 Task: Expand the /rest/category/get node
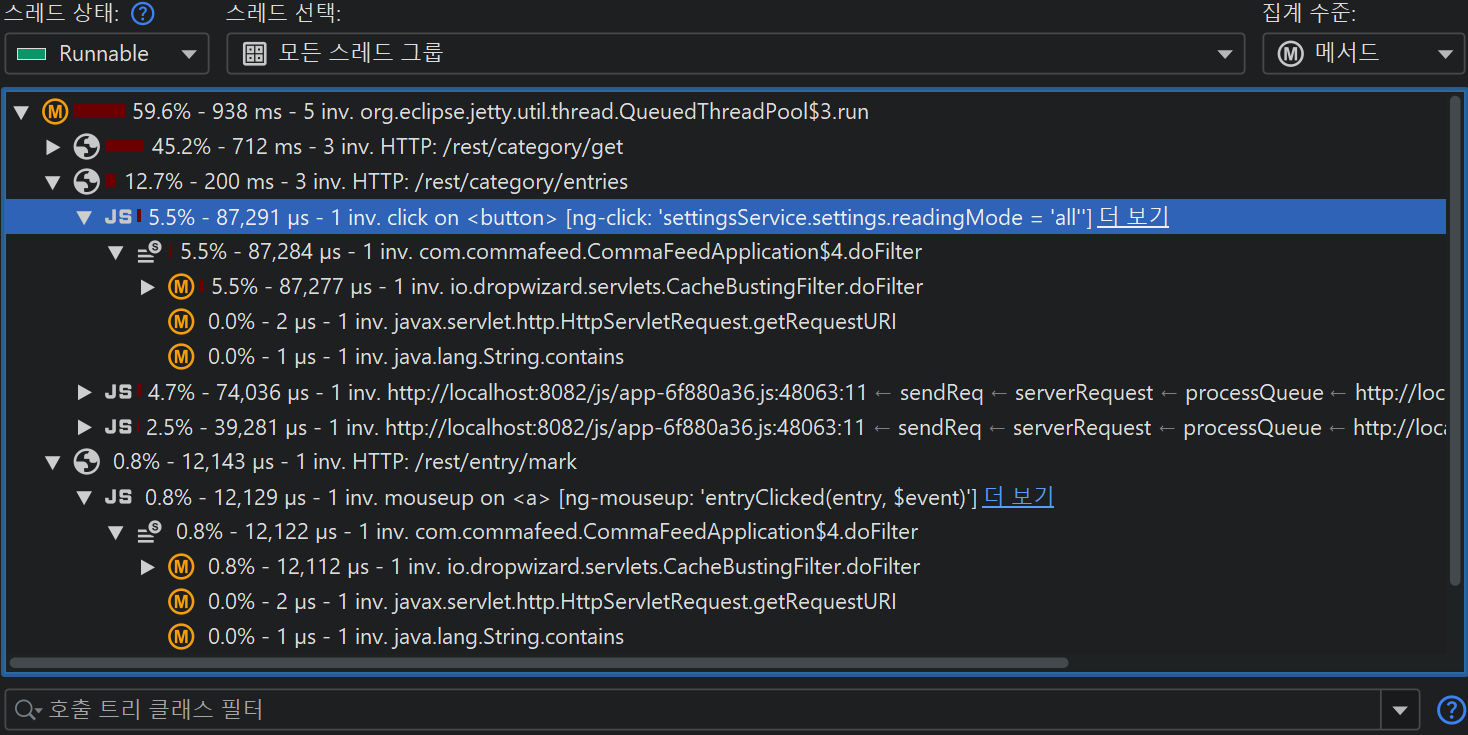pyautogui.click(x=54, y=147)
